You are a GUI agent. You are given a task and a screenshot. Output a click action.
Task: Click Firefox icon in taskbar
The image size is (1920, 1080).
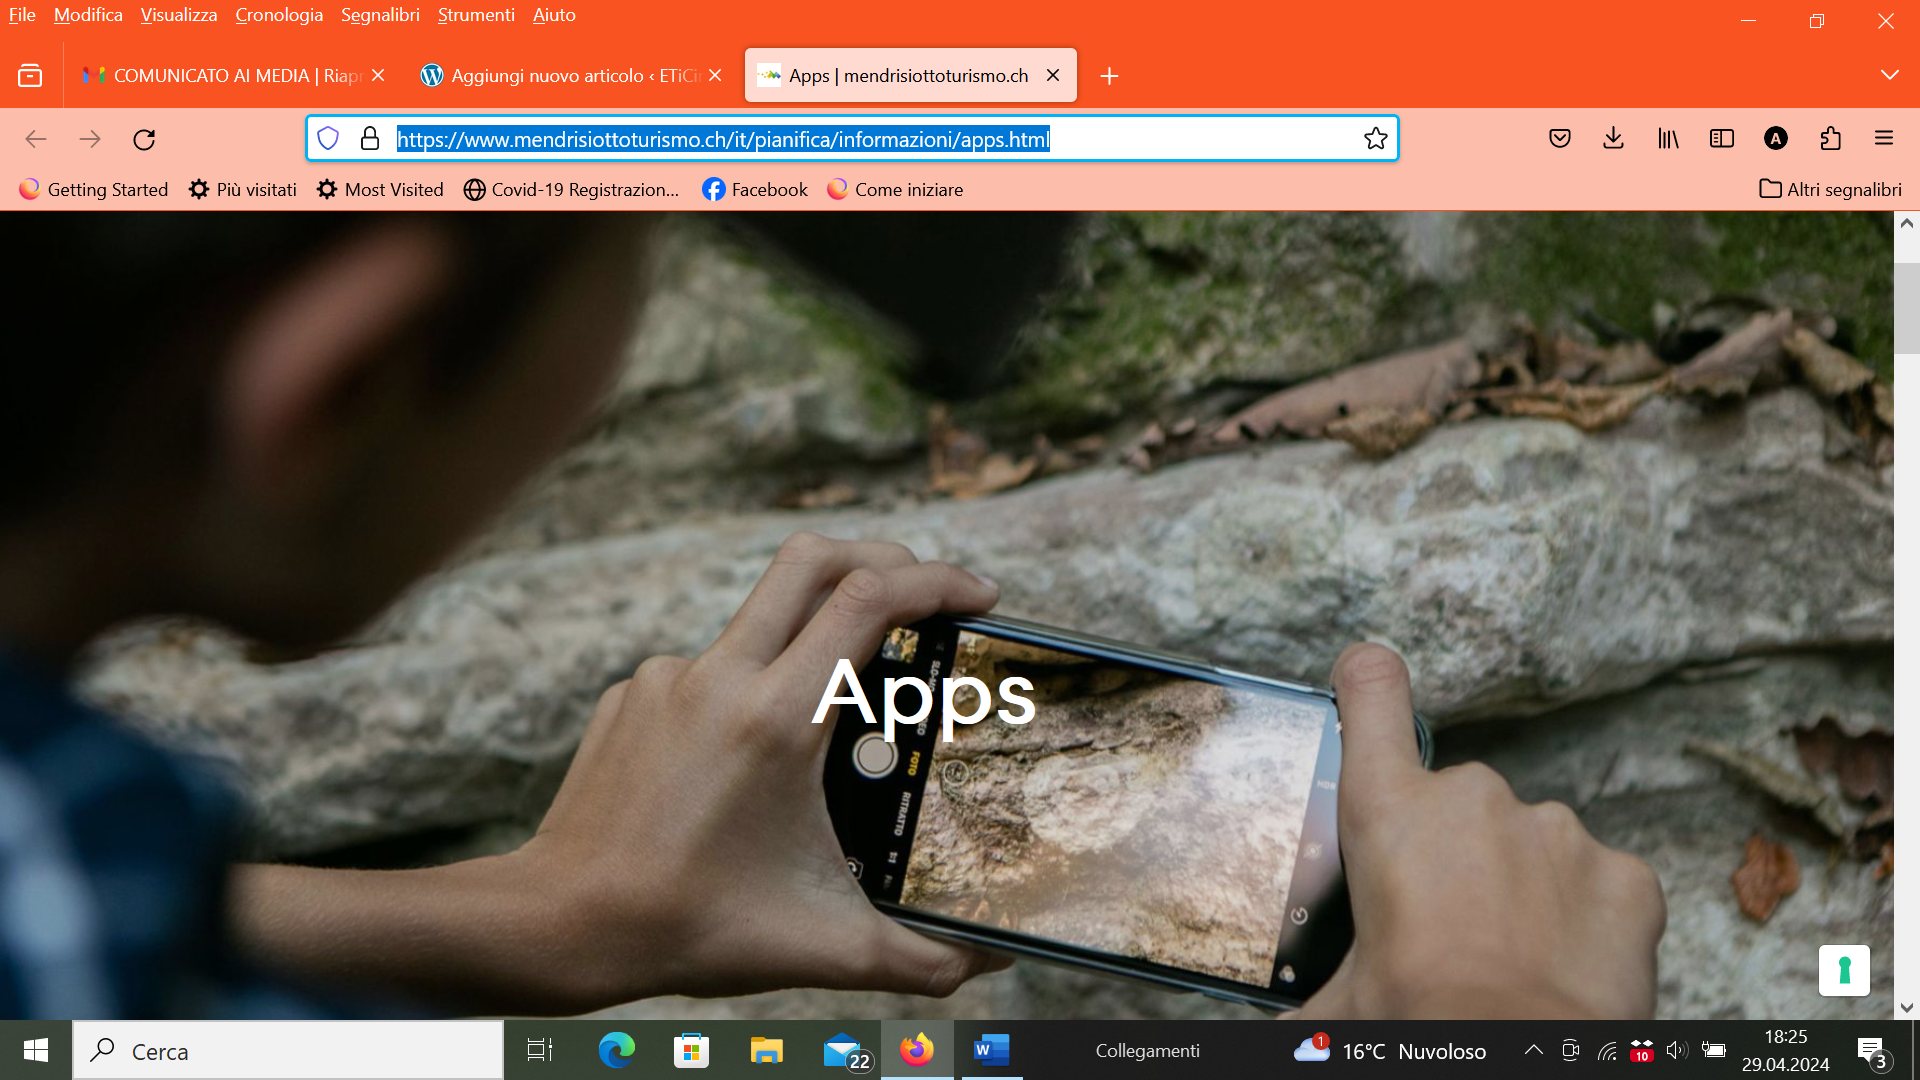[917, 1050]
